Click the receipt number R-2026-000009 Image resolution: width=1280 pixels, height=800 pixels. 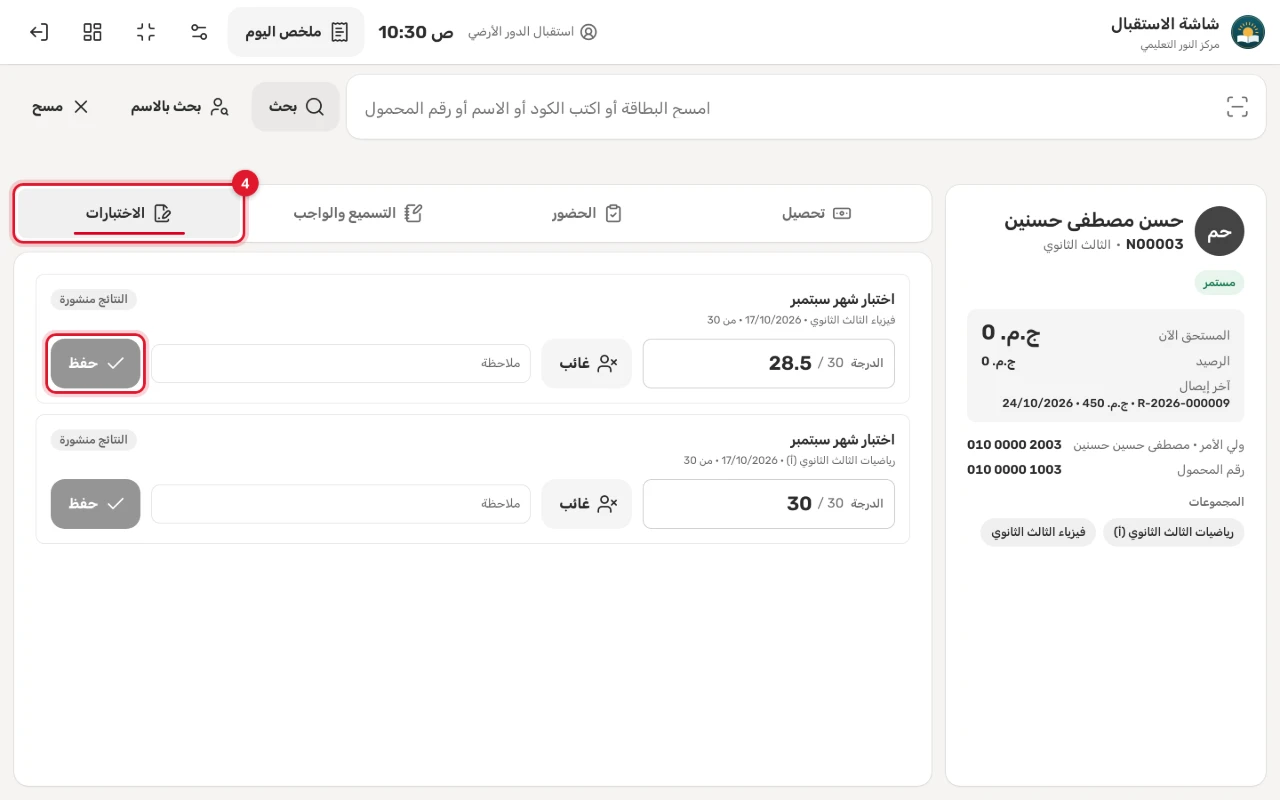pos(1183,403)
